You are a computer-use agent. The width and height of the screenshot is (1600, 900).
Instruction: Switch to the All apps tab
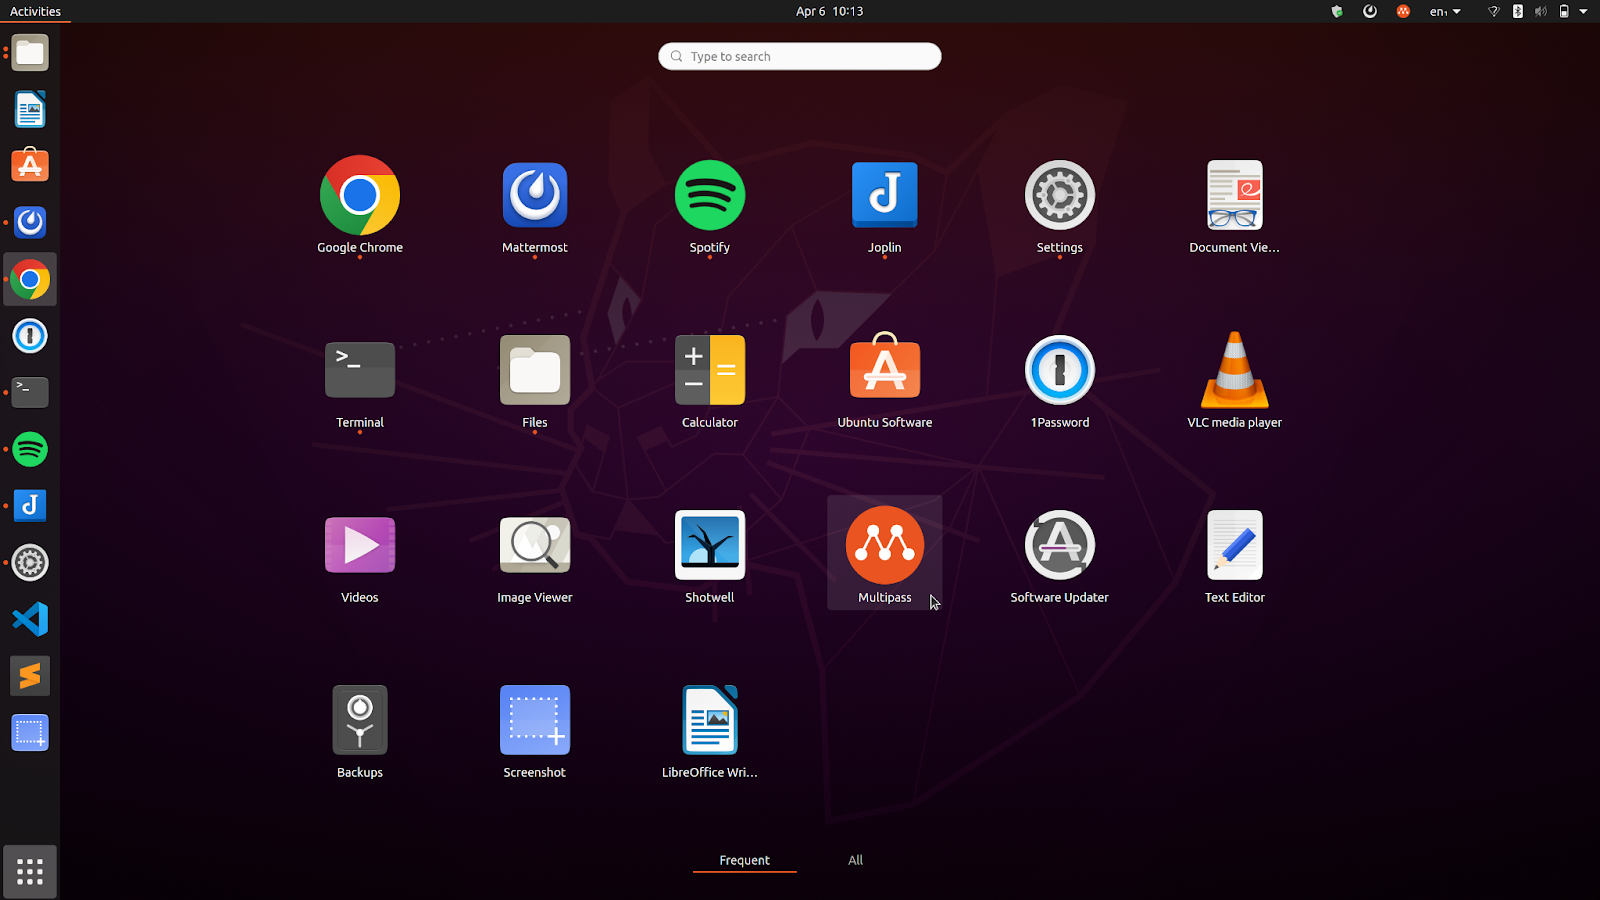855,860
